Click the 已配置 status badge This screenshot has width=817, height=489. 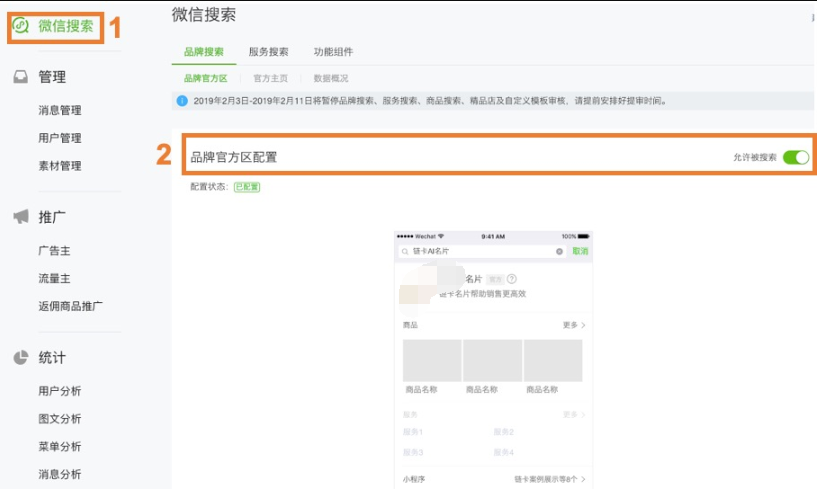[247, 187]
